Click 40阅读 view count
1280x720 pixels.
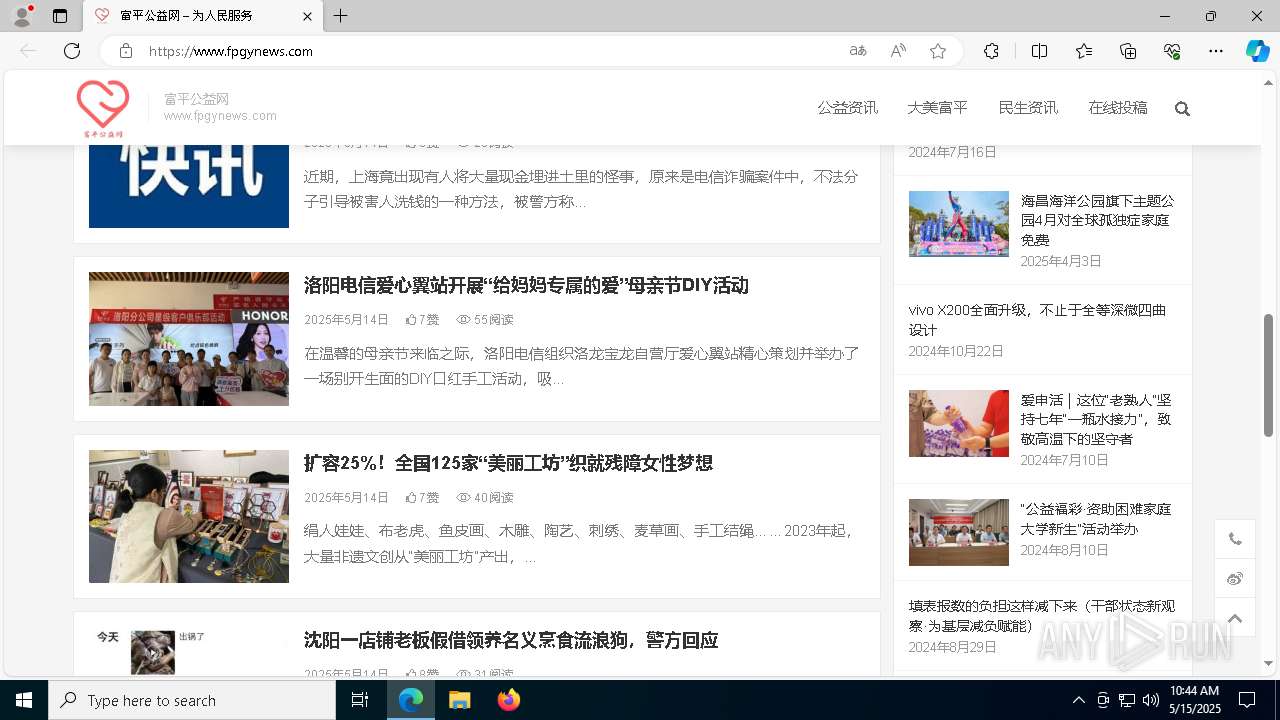click(x=485, y=497)
